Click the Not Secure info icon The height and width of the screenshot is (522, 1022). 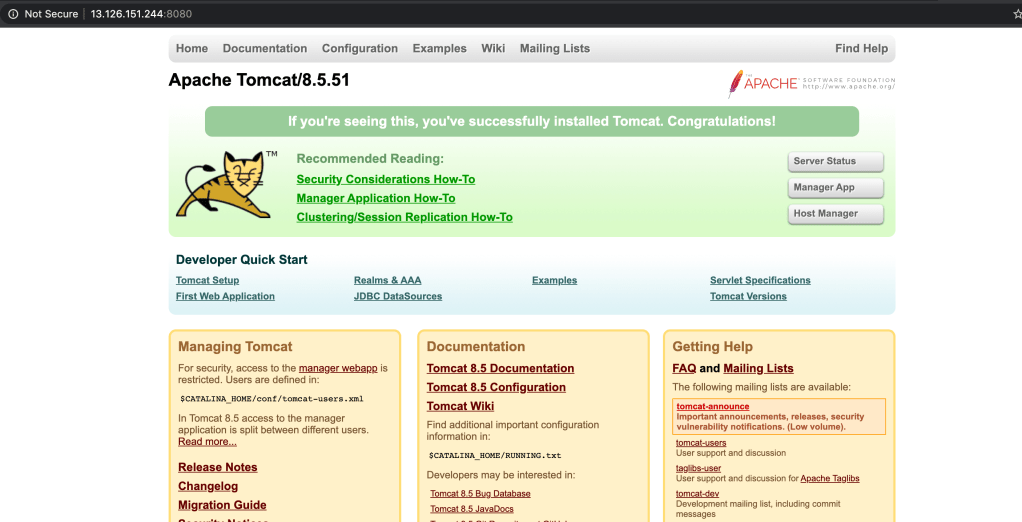(x=13, y=14)
